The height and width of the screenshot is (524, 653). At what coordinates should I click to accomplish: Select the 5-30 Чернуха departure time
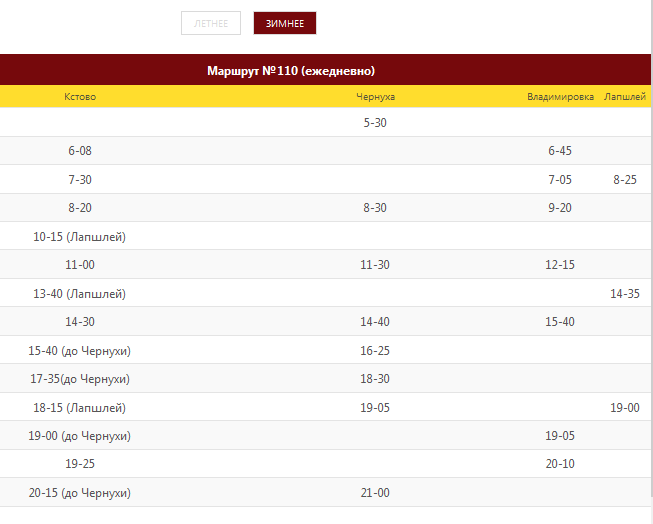[375, 123]
